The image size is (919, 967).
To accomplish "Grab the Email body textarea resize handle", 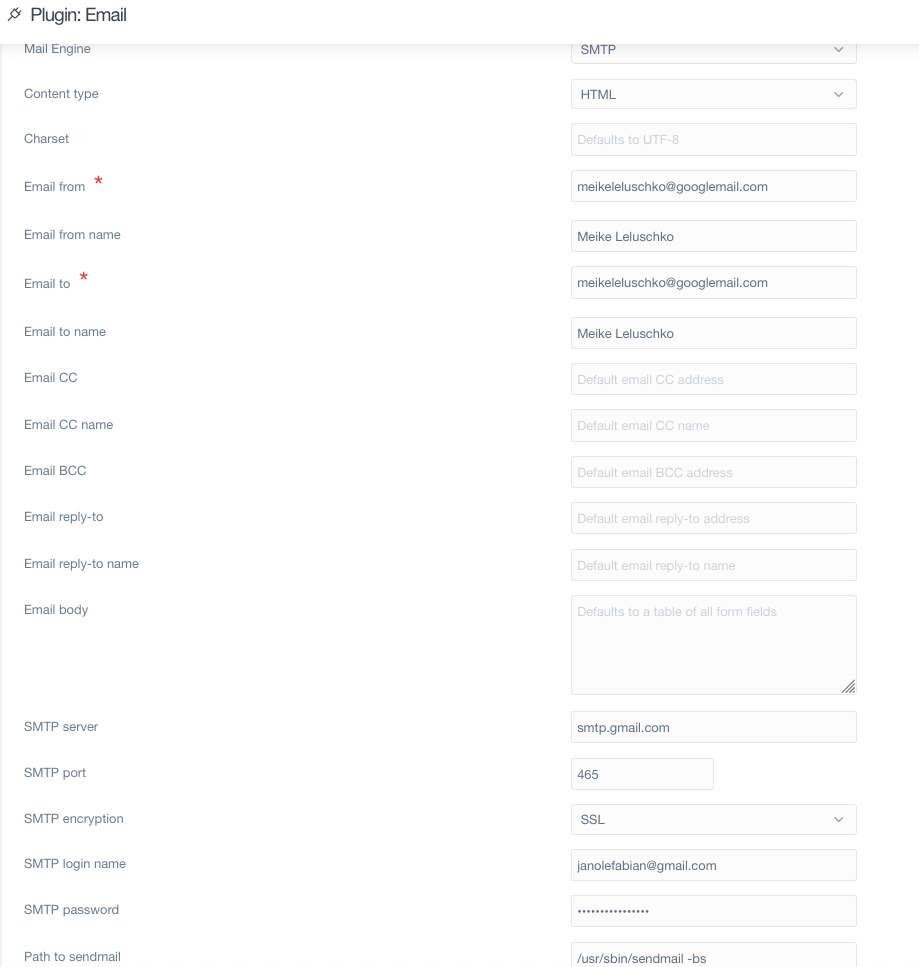I will click(x=848, y=686).
